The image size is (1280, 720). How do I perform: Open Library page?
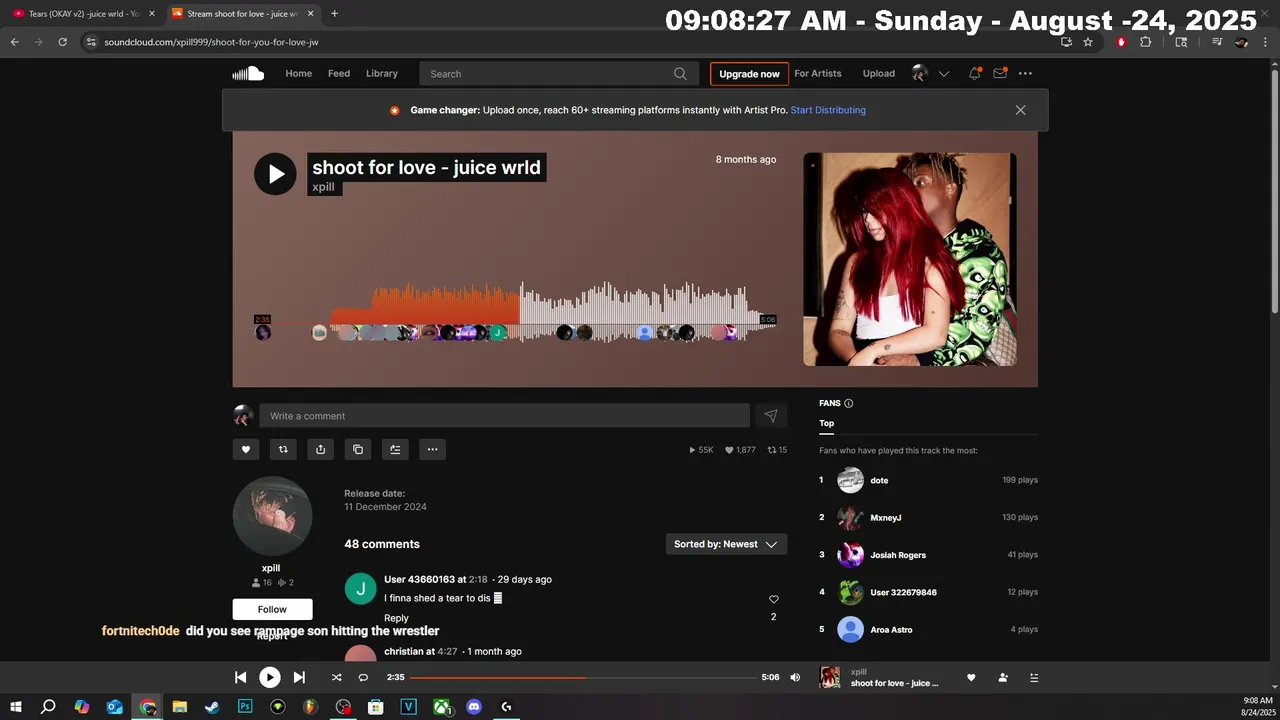(381, 73)
